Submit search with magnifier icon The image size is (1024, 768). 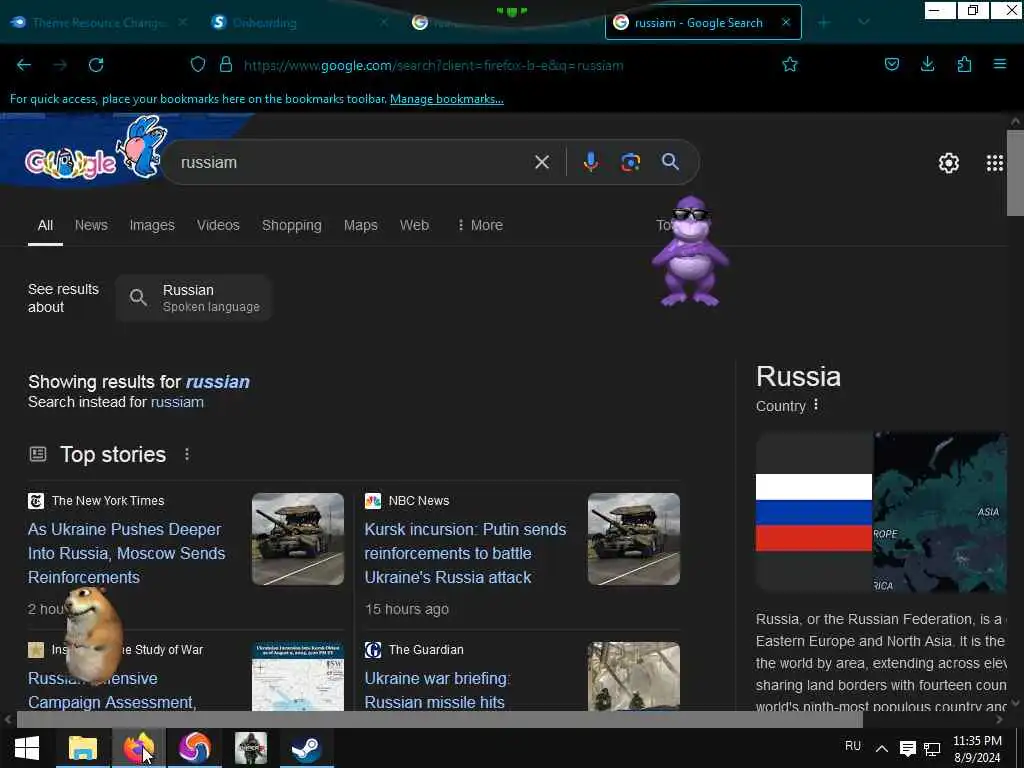(670, 162)
